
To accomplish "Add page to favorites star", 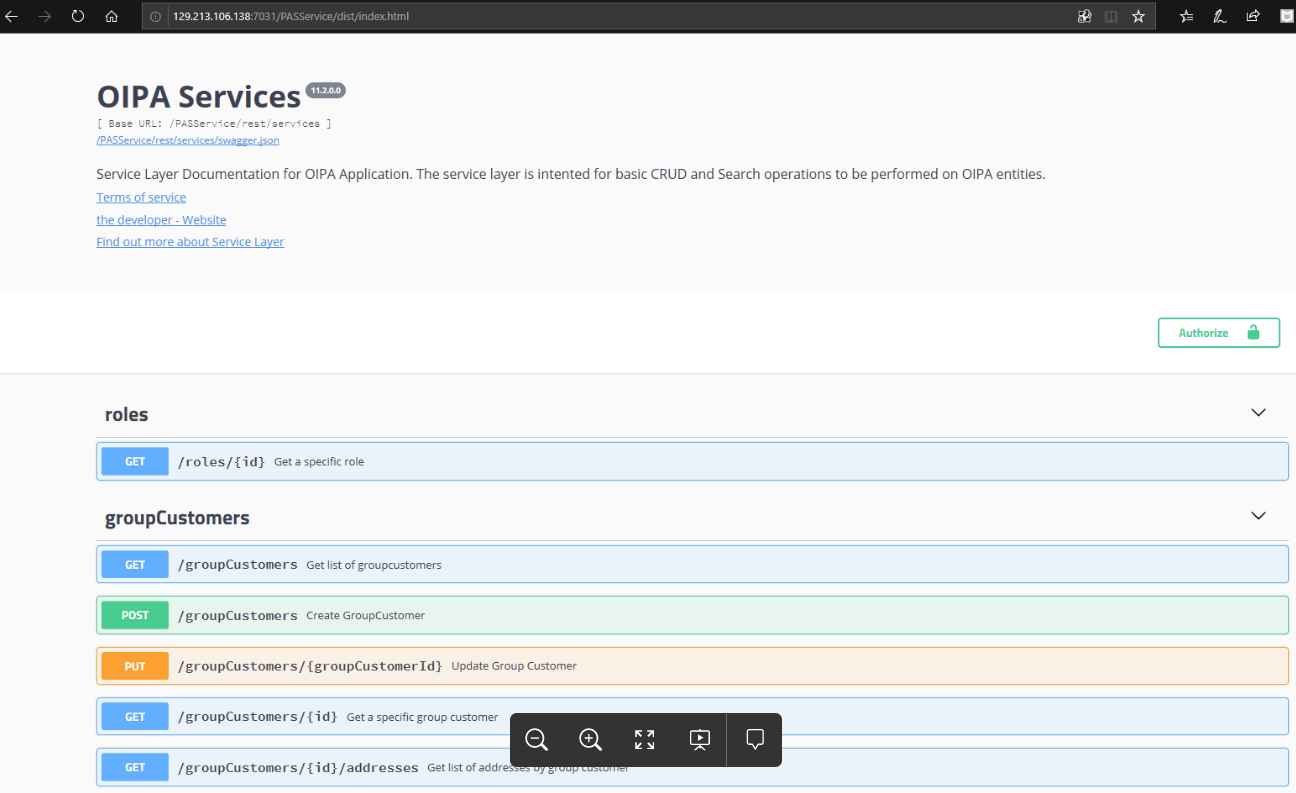I will click(x=1138, y=16).
